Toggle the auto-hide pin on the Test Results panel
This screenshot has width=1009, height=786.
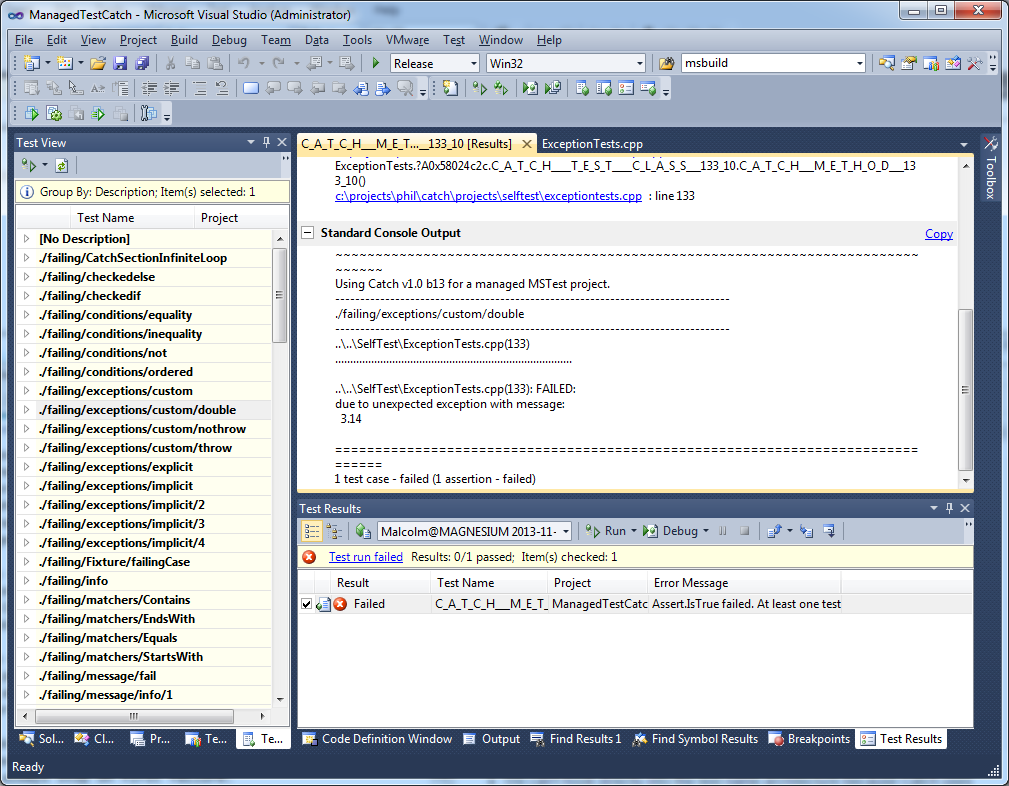[949, 508]
